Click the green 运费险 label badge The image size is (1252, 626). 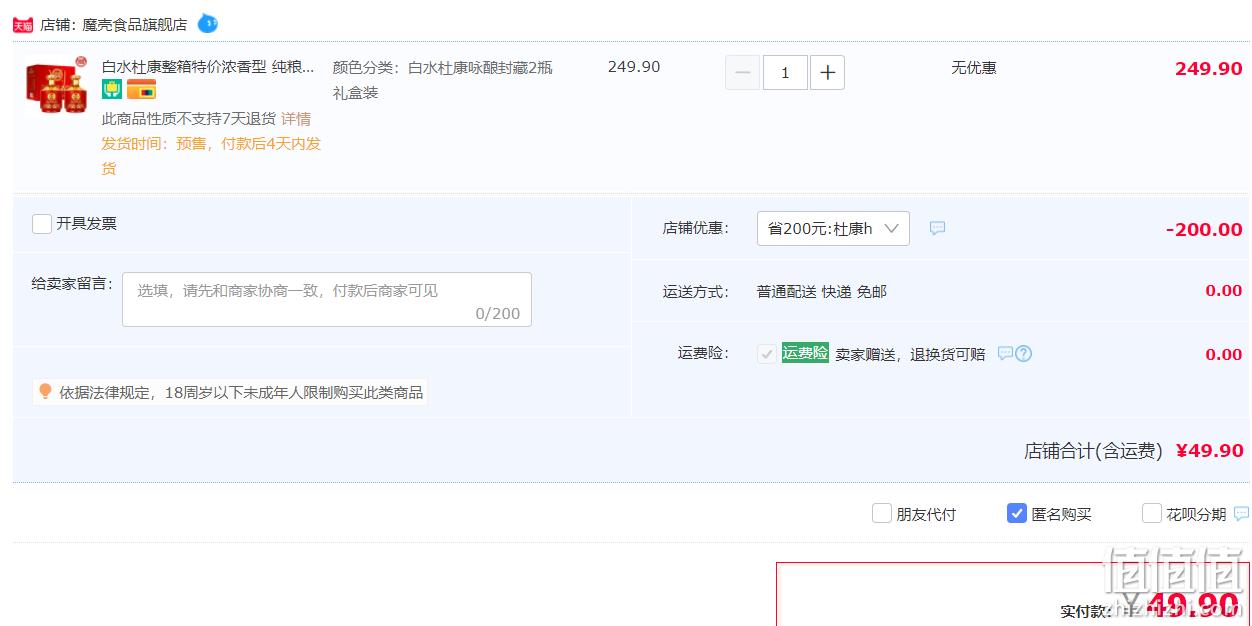tap(805, 352)
